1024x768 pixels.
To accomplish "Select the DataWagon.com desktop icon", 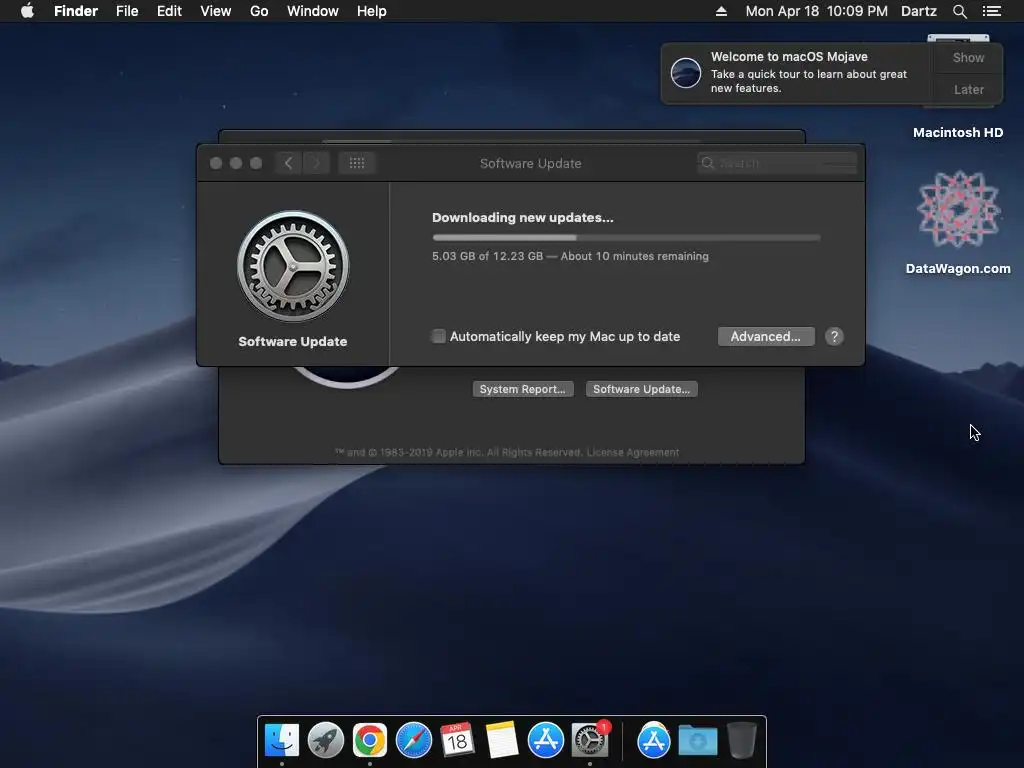I will click(x=958, y=209).
